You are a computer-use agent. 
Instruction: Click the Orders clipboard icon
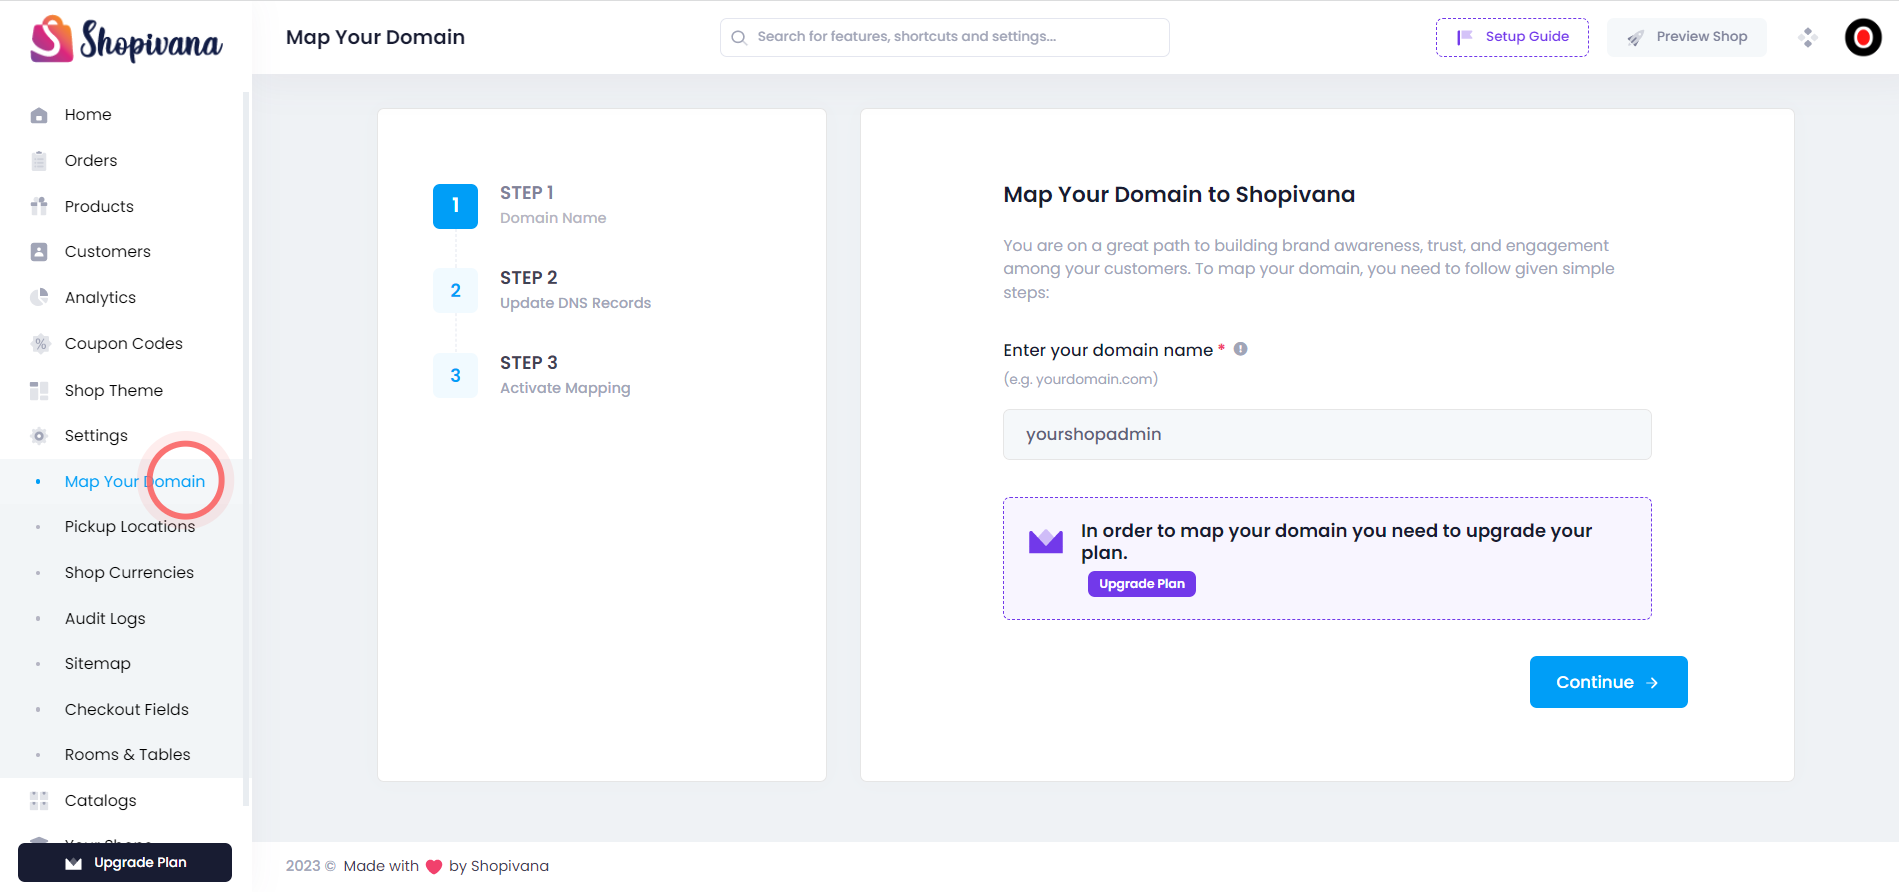tap(39, 161)
